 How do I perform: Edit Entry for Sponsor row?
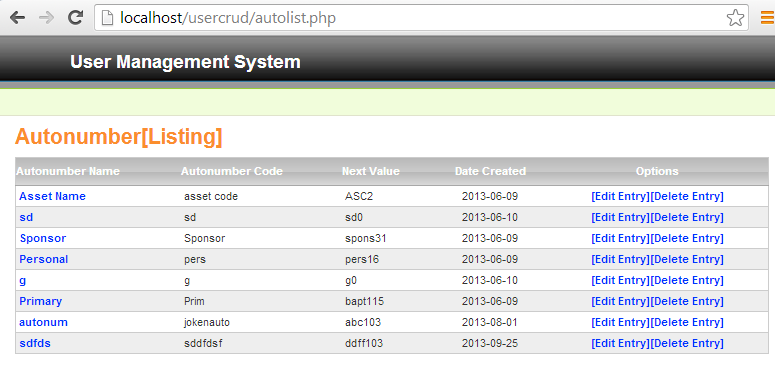click(620, 238)
